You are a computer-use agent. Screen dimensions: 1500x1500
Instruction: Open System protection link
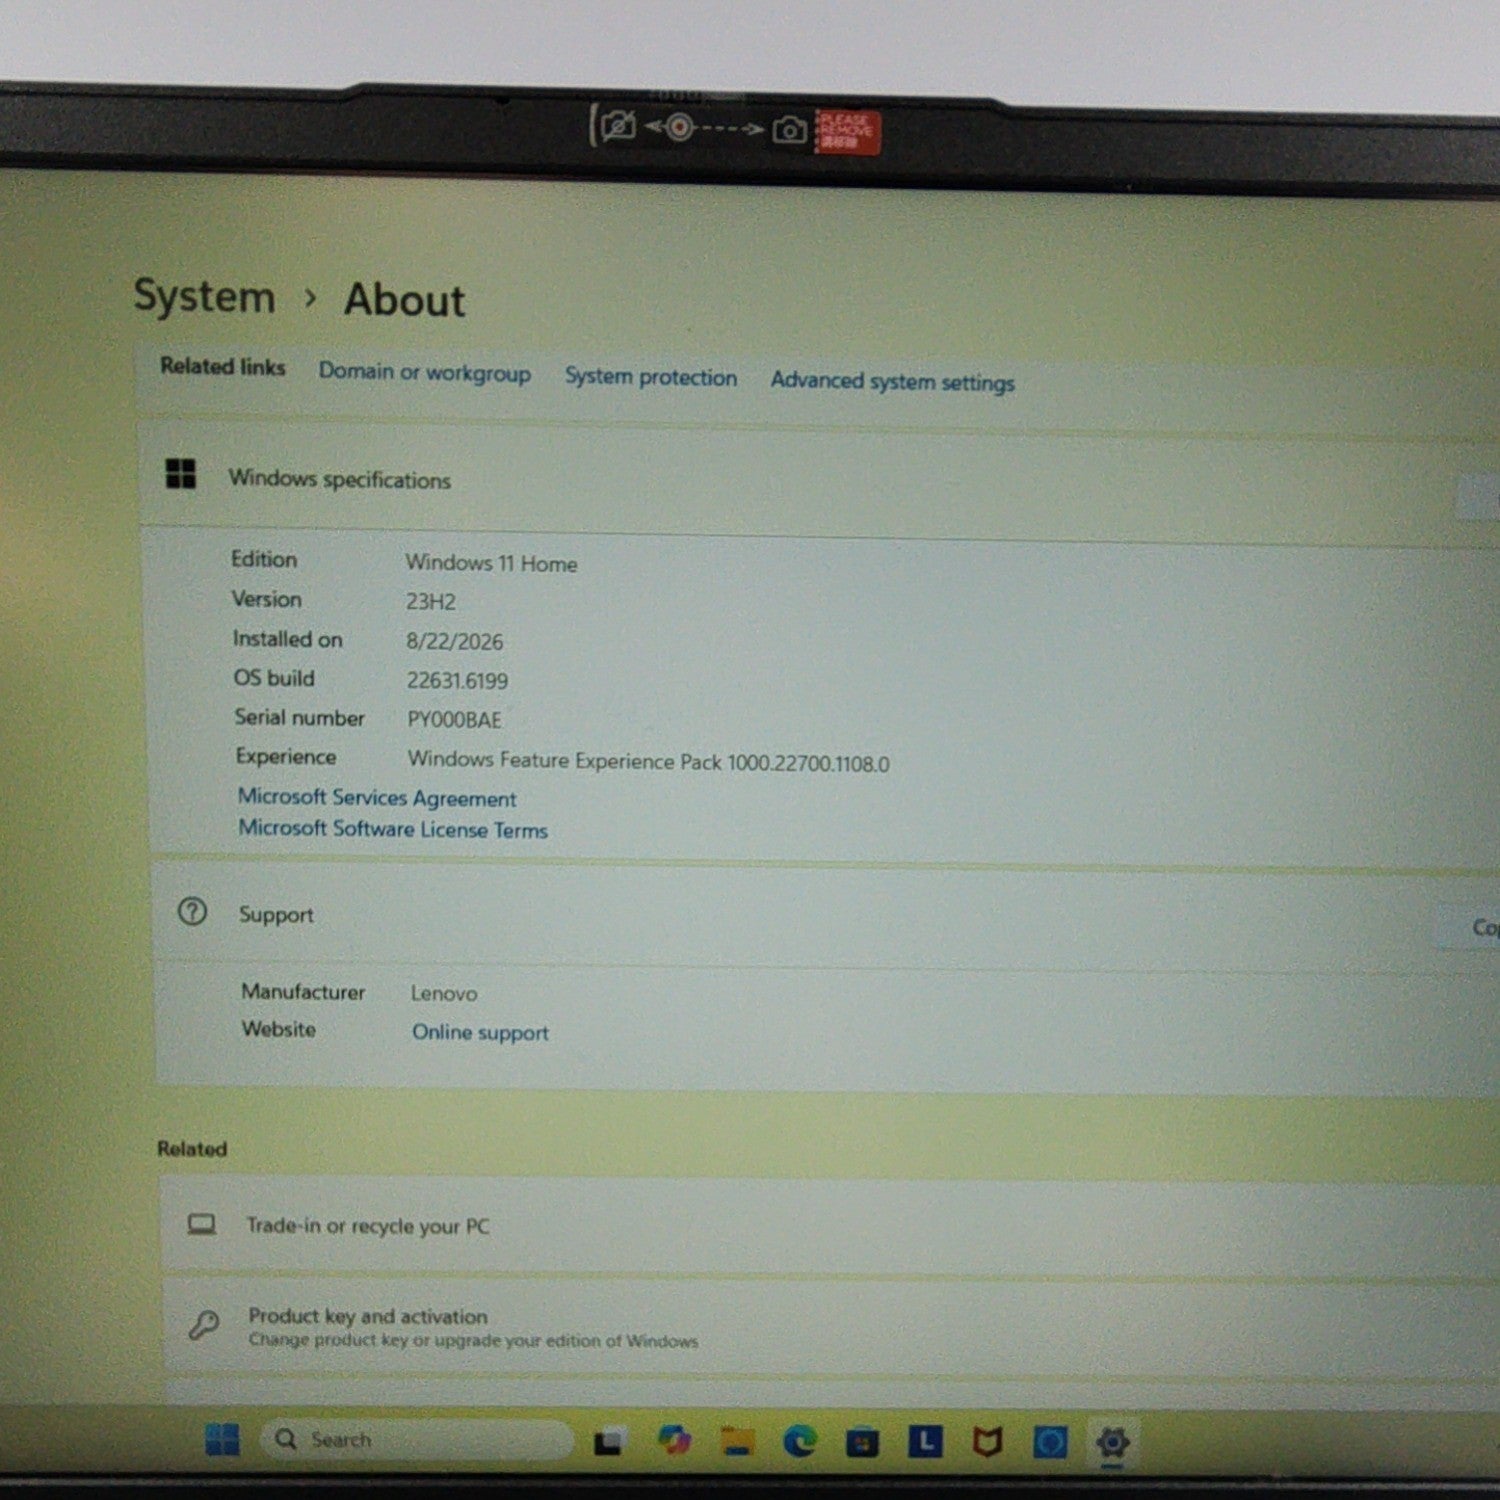(651, 377)
